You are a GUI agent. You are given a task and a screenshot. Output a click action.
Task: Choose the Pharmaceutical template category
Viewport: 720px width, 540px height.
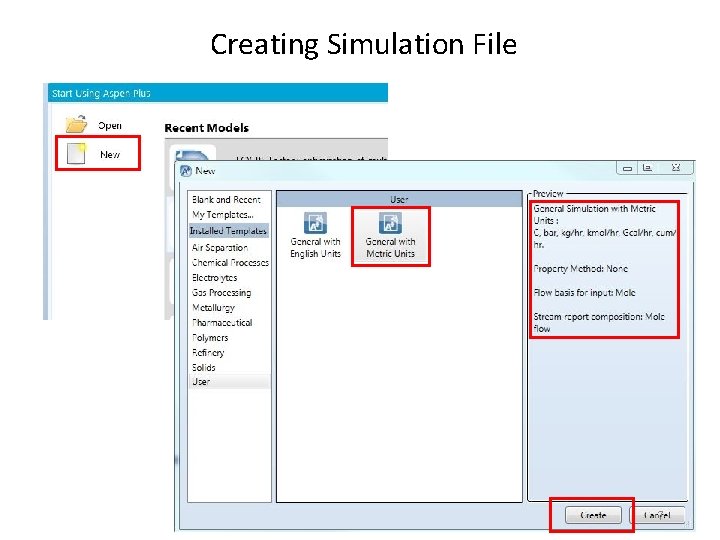click(222, 323)
